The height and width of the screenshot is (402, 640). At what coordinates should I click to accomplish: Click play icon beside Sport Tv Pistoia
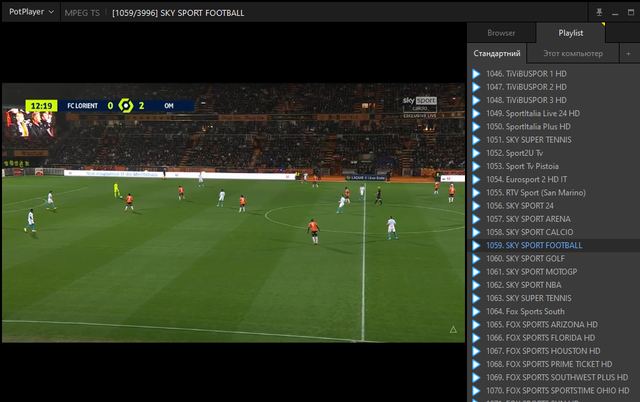tap(476, 166)
